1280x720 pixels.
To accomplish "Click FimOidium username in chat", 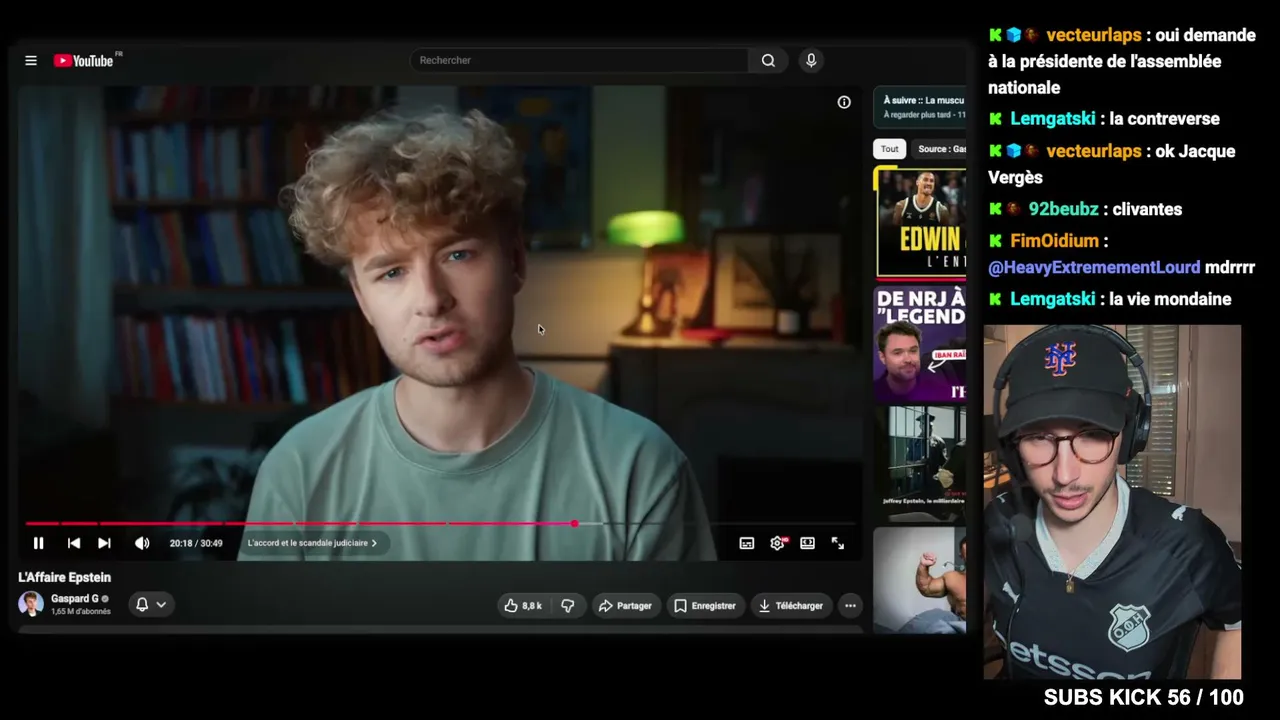I will point(1054,241).
